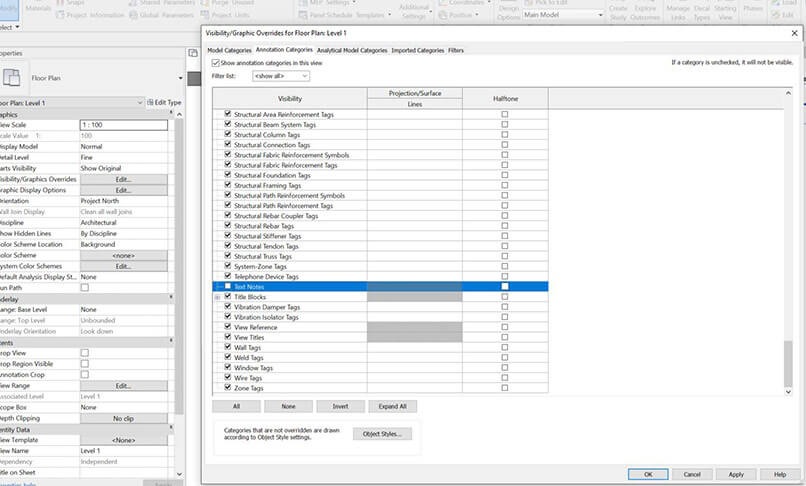Collapse the Underlay section in Properties
This screenshot has height=486, width=806.
pos(171,298)
